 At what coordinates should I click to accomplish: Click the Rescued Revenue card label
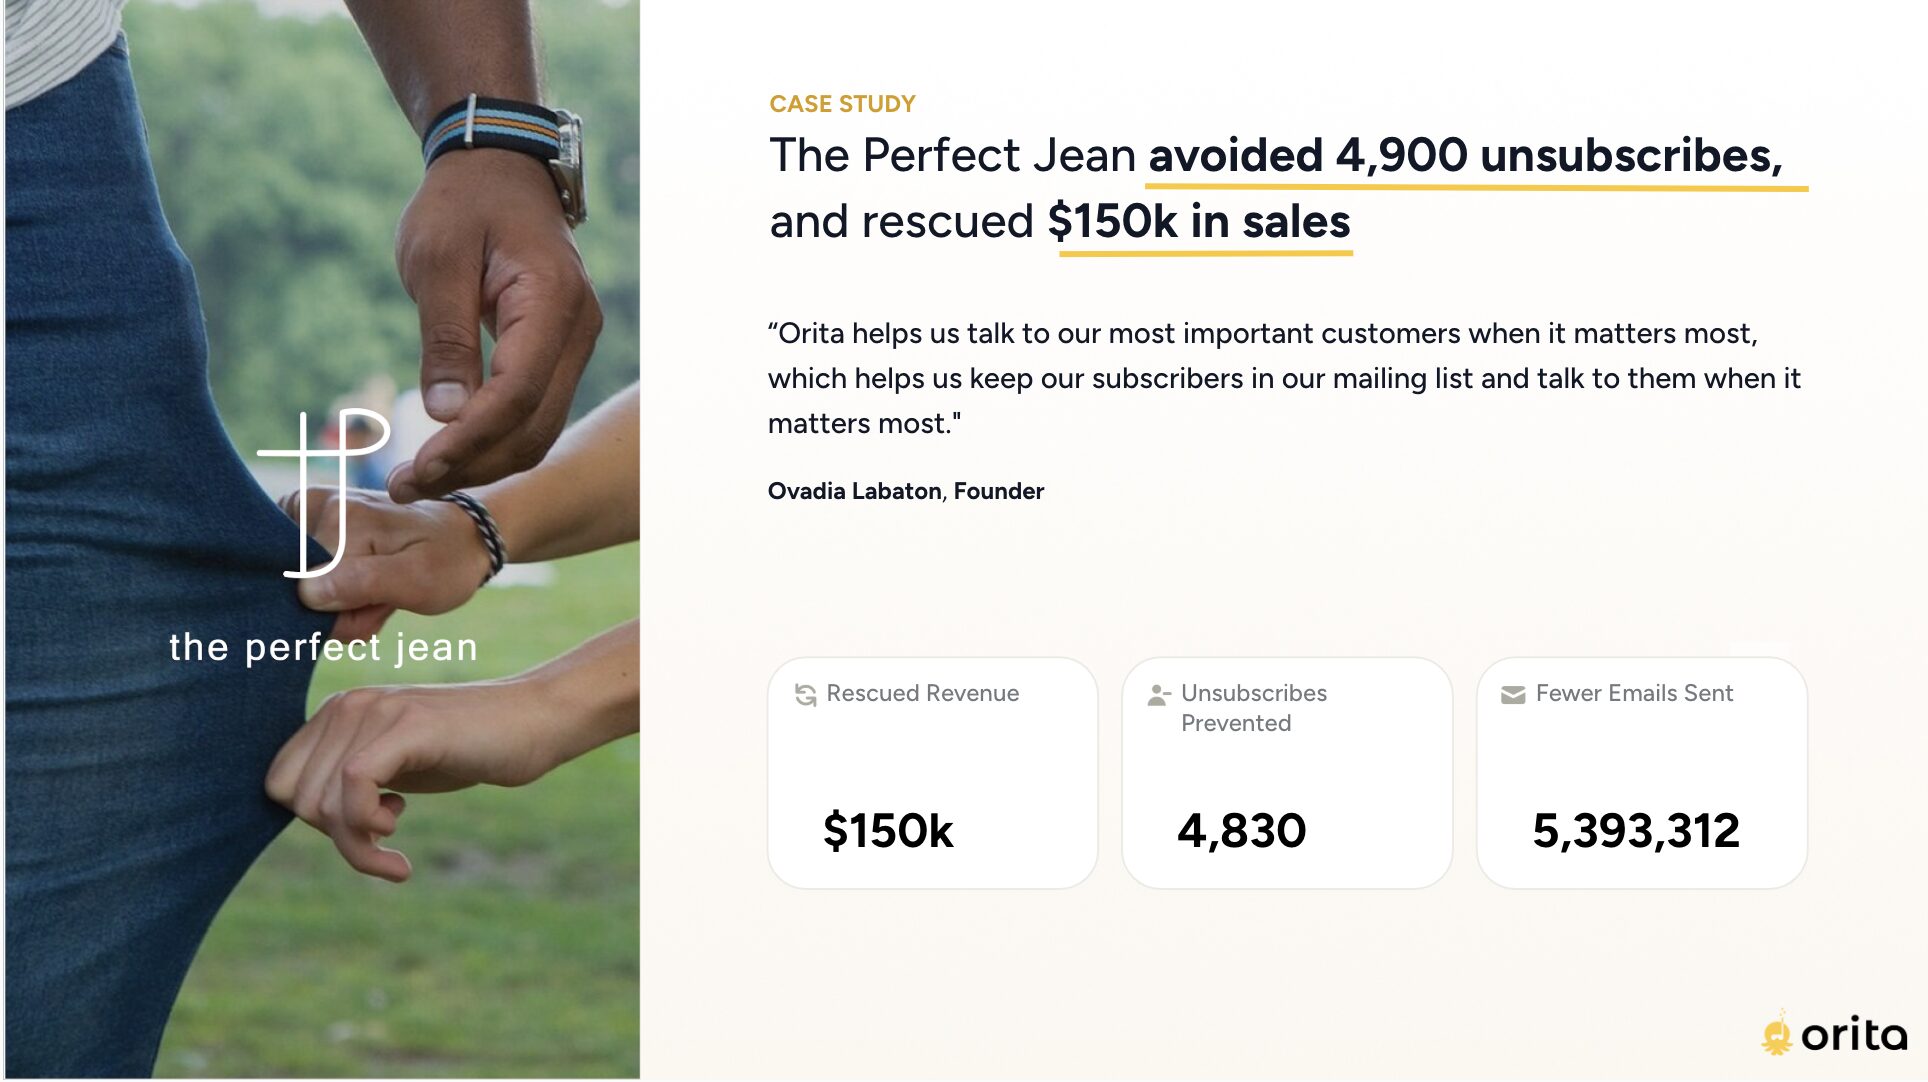pyautogui.click(x=923, y=694)
